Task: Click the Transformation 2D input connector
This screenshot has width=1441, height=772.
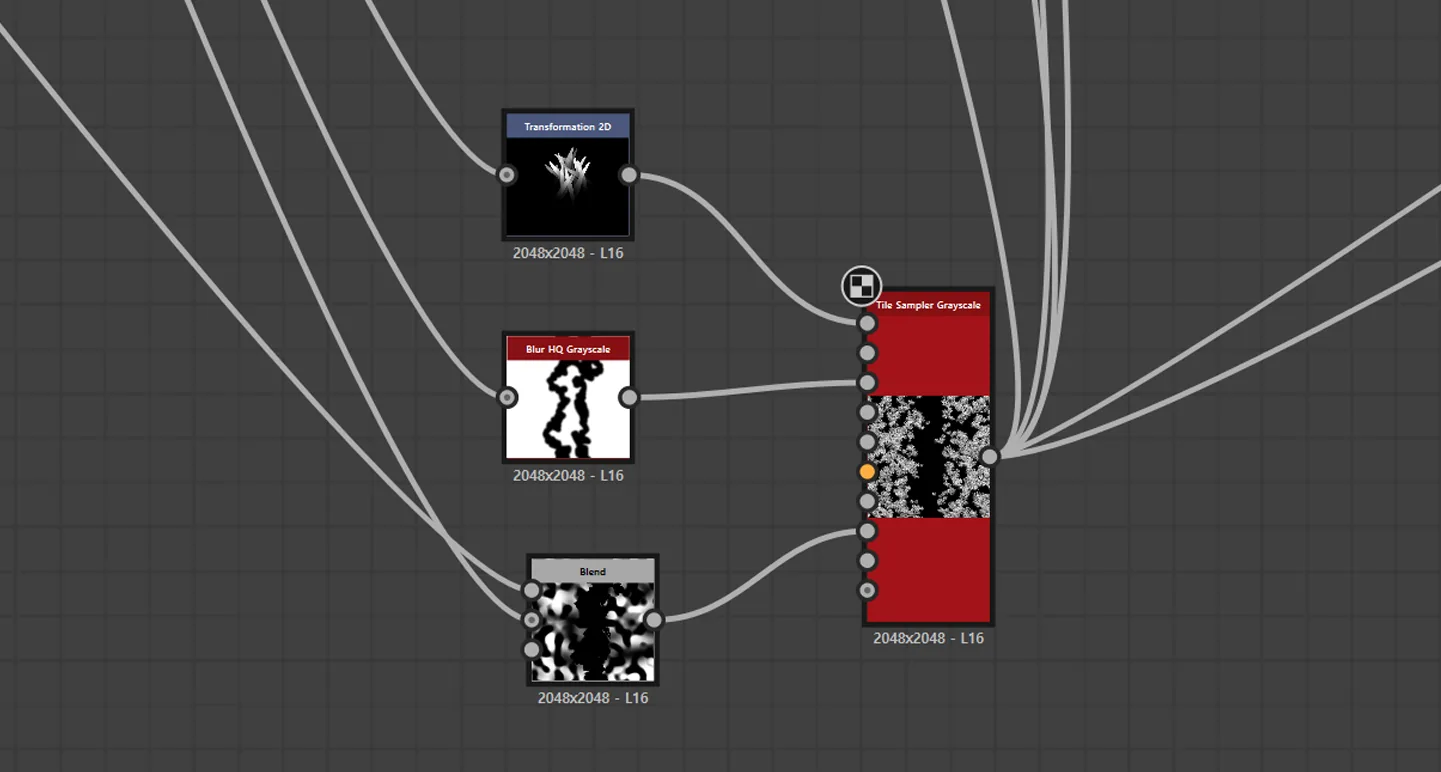Action: (507, 175)
